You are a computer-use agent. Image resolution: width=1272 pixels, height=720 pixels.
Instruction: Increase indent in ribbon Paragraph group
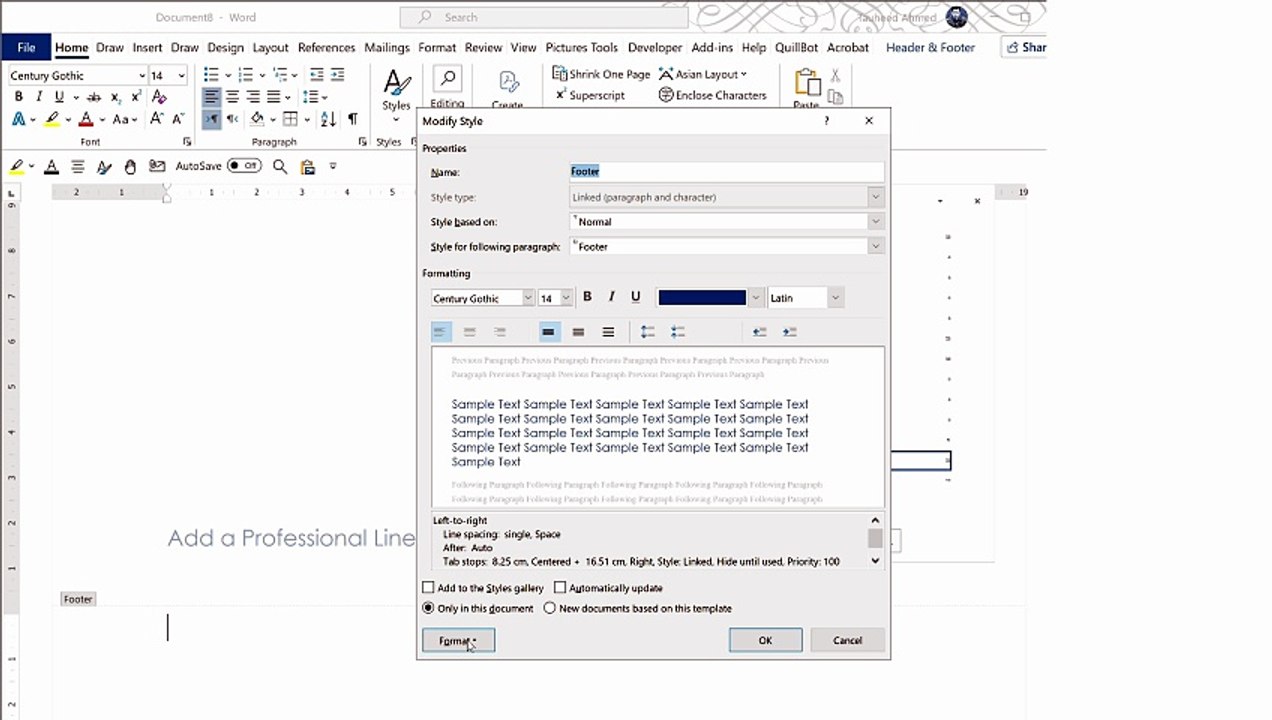click(x=338, y=75)
